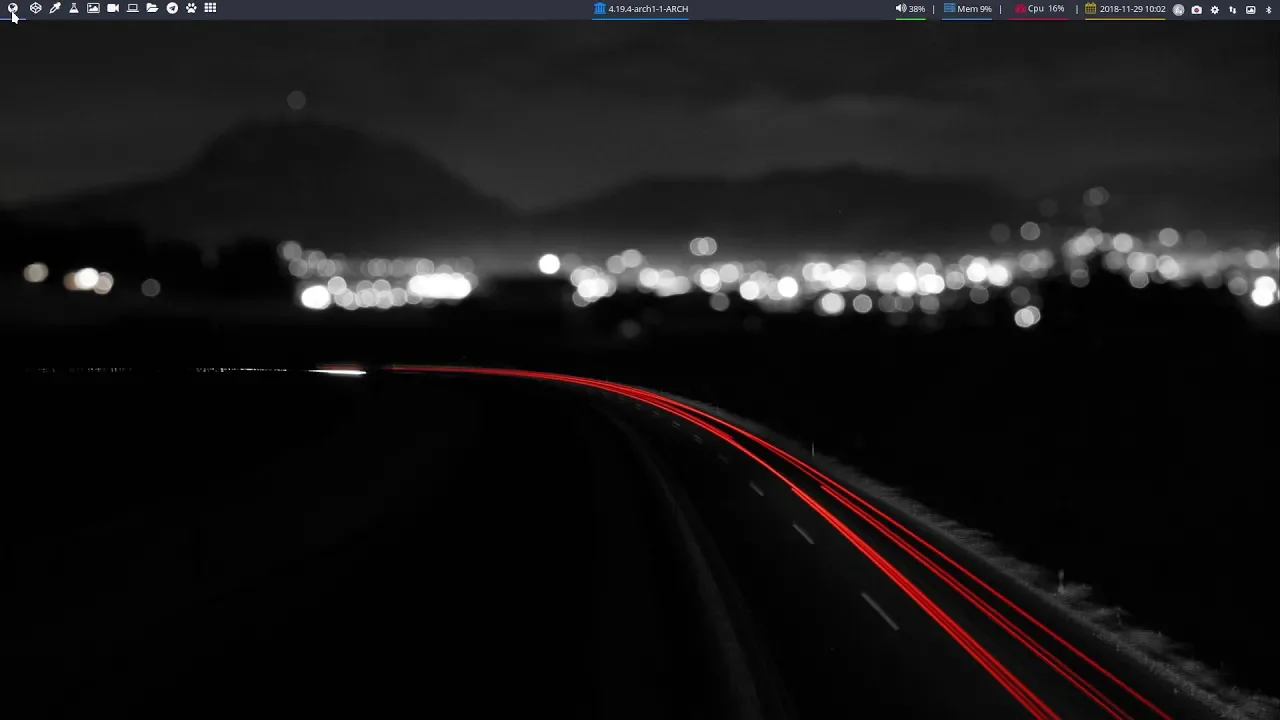Open the file manager folder icon
Viewport: 1280px width, 720px height.
(152, 8)
